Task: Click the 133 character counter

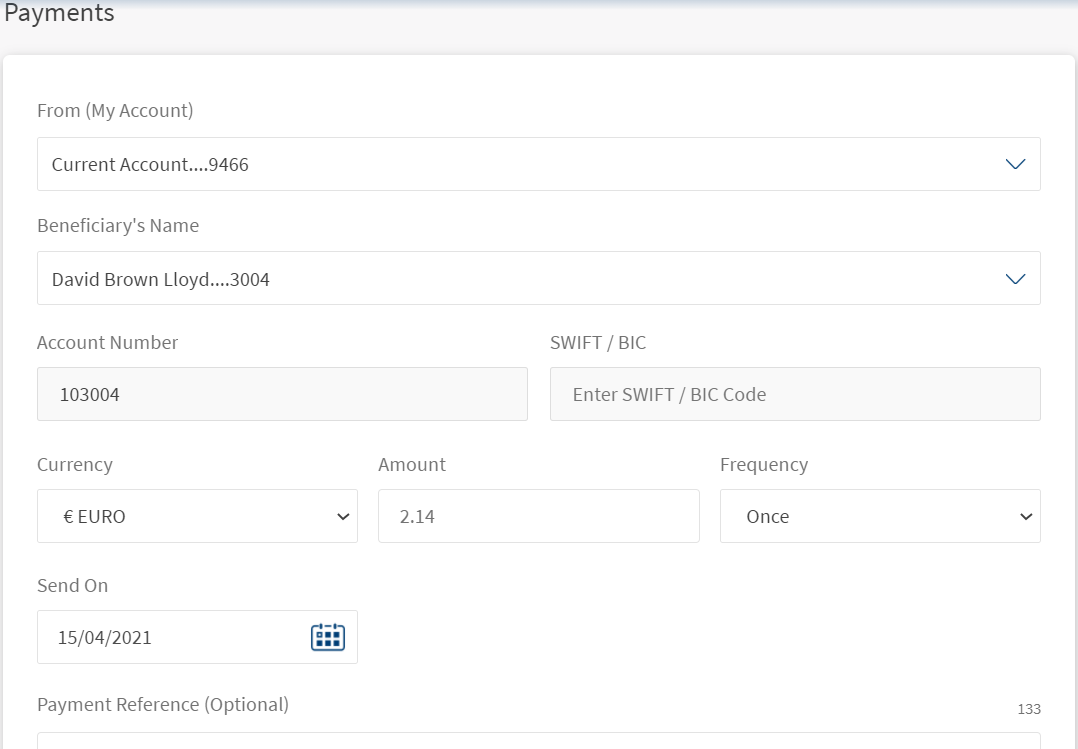Action: (x=1029, y=709)
